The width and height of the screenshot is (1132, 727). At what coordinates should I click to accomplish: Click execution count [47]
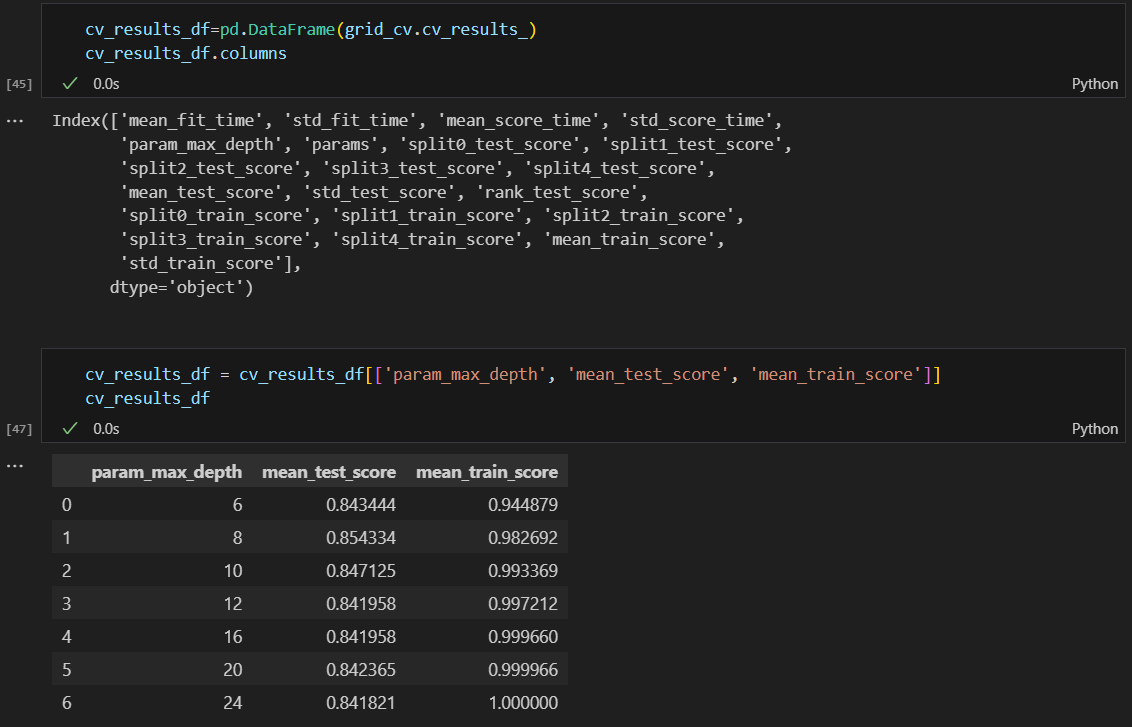click(x=19, y=429)
